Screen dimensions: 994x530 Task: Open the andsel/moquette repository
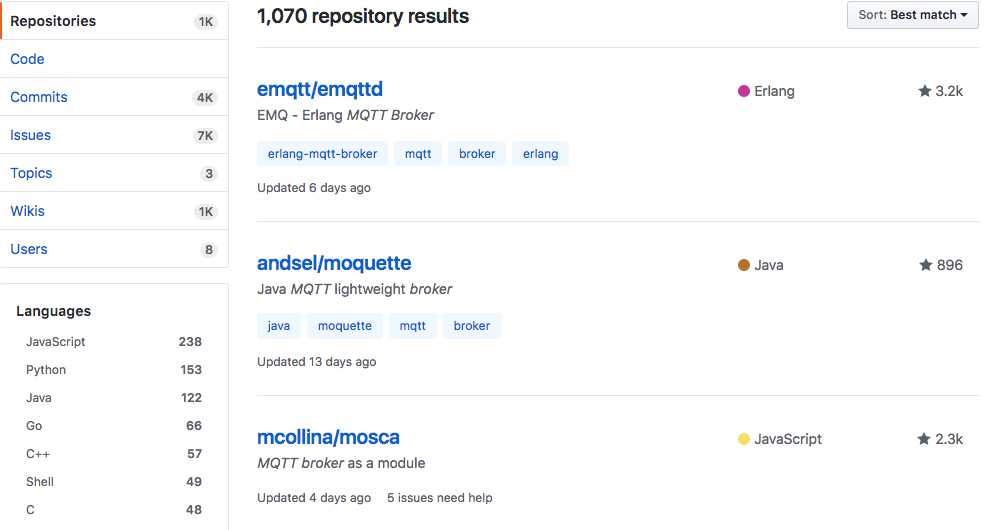tap(334, 263)
